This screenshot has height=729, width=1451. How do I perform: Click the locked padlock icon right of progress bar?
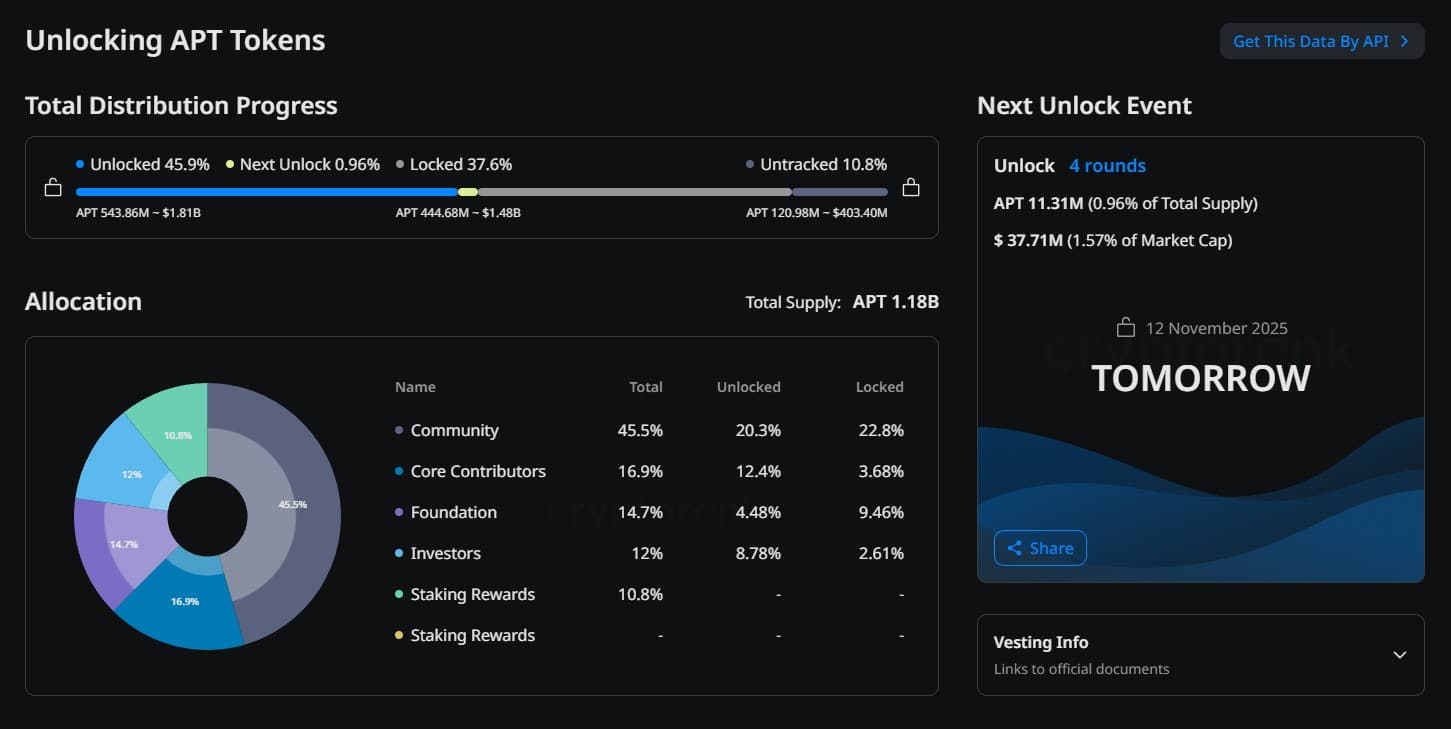point(910,188)
